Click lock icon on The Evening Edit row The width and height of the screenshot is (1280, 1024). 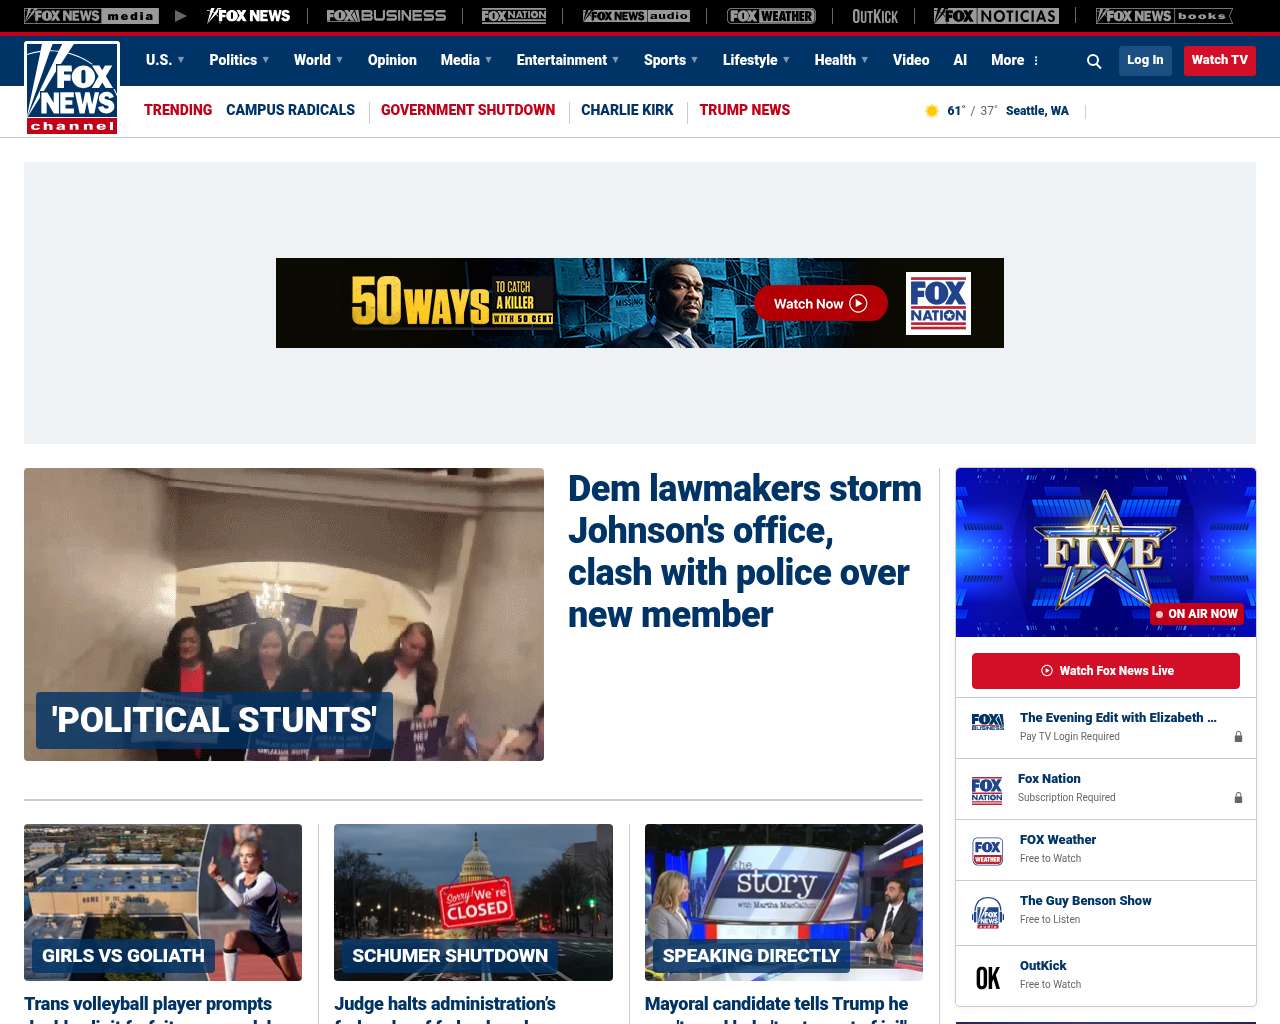[1238, 737]
